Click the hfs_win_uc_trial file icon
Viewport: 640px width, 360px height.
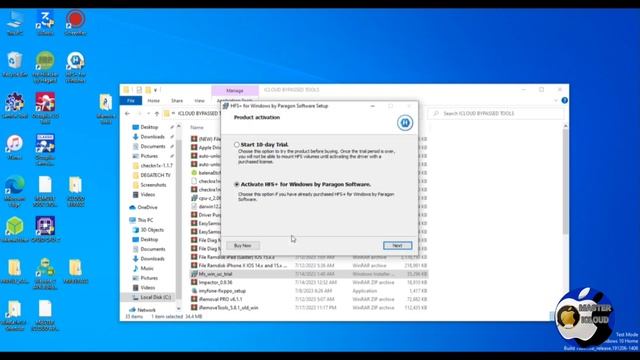click(x=194, y=274)
